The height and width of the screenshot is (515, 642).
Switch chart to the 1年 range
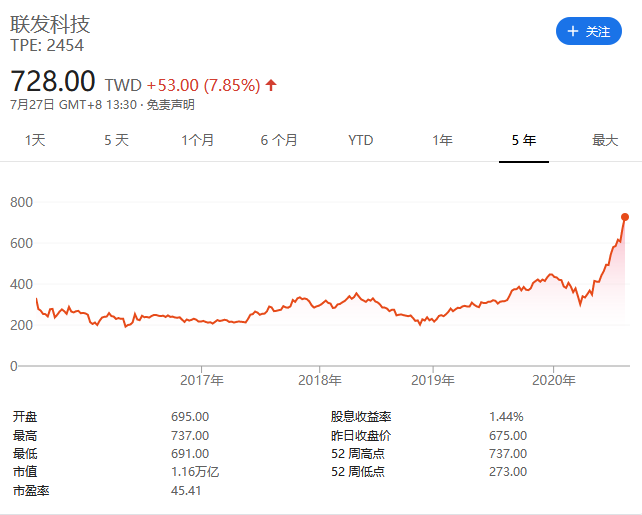coord(442,140)
